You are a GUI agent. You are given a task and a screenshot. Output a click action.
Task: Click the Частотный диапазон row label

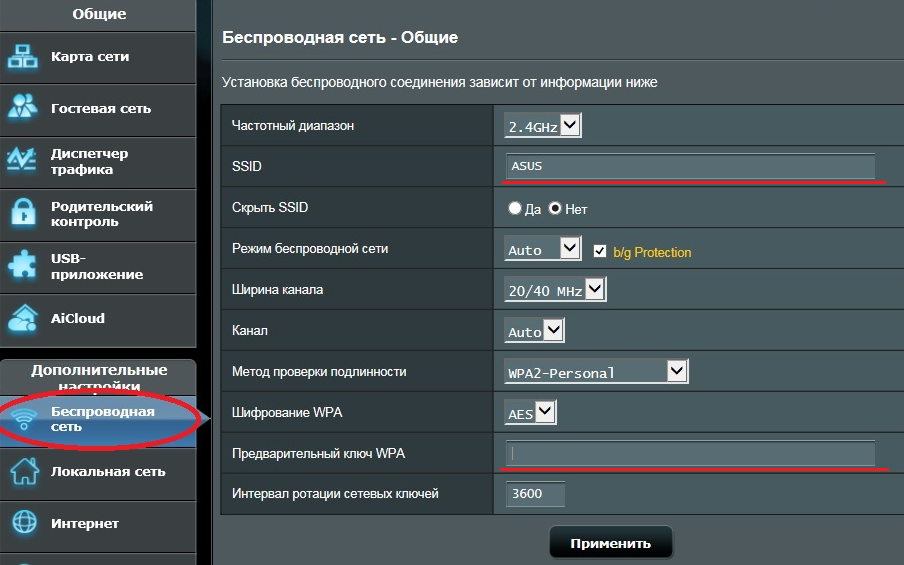(x=293, y=126)
